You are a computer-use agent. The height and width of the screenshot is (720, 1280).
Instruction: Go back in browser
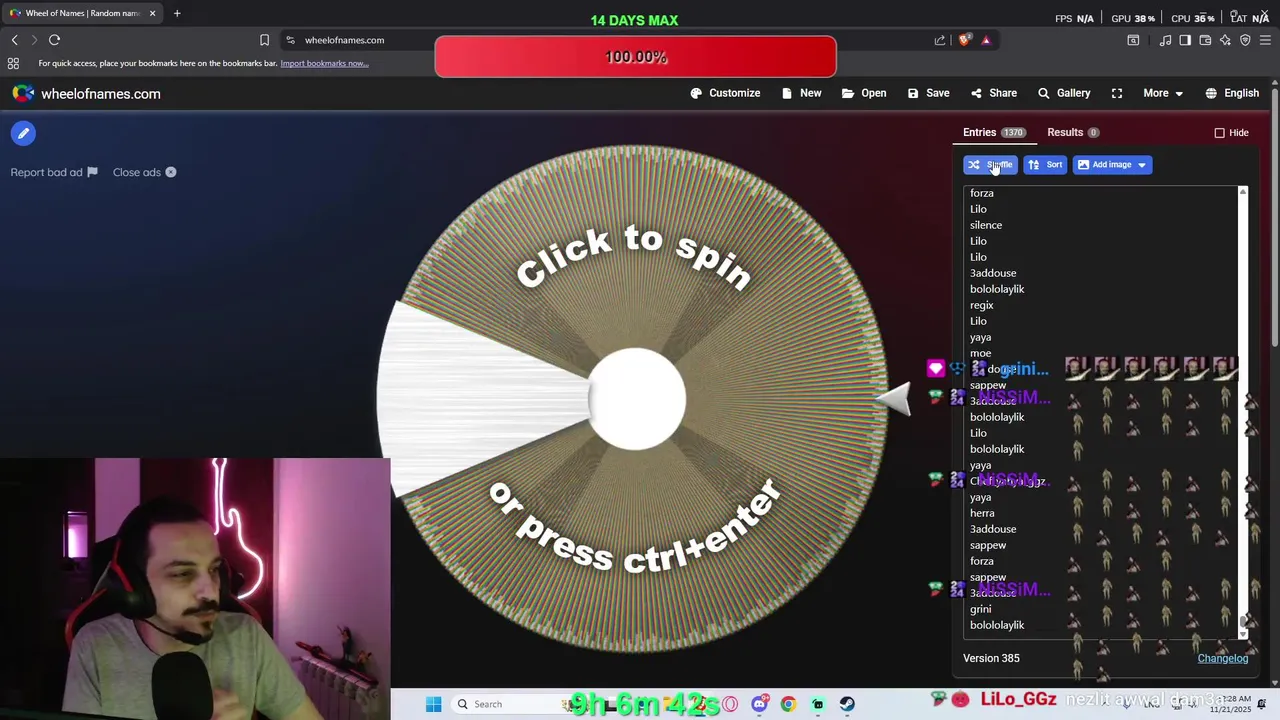tap(14, 40)
